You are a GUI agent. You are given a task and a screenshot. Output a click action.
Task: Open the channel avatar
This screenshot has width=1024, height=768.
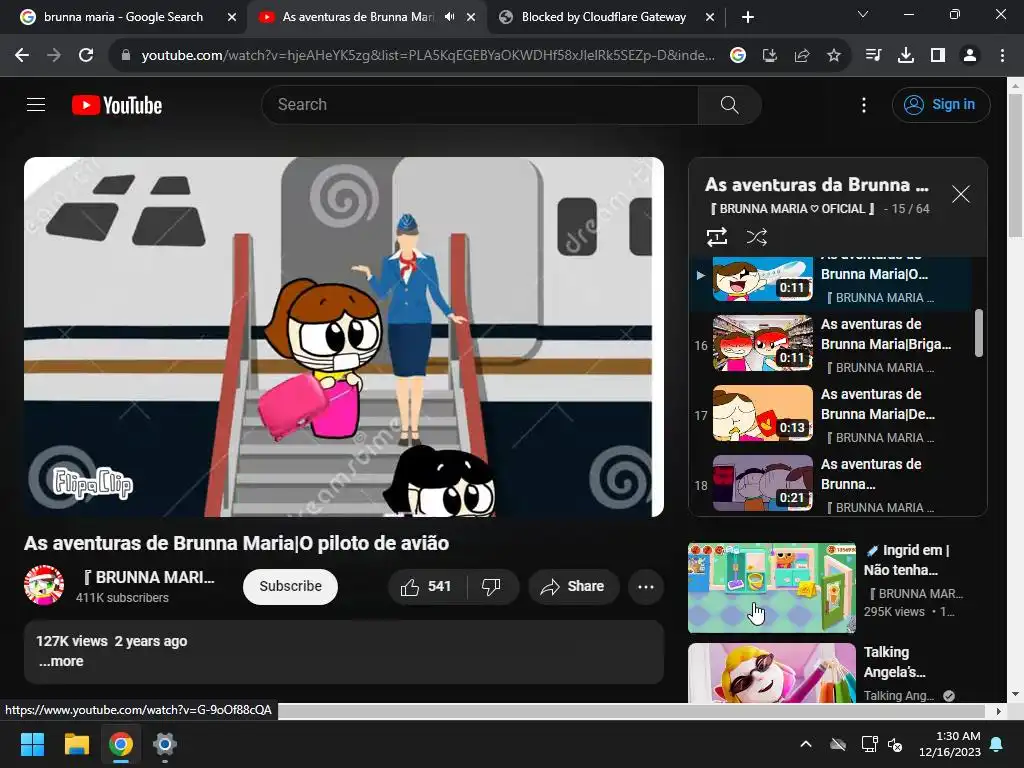[x=44, y=585]
